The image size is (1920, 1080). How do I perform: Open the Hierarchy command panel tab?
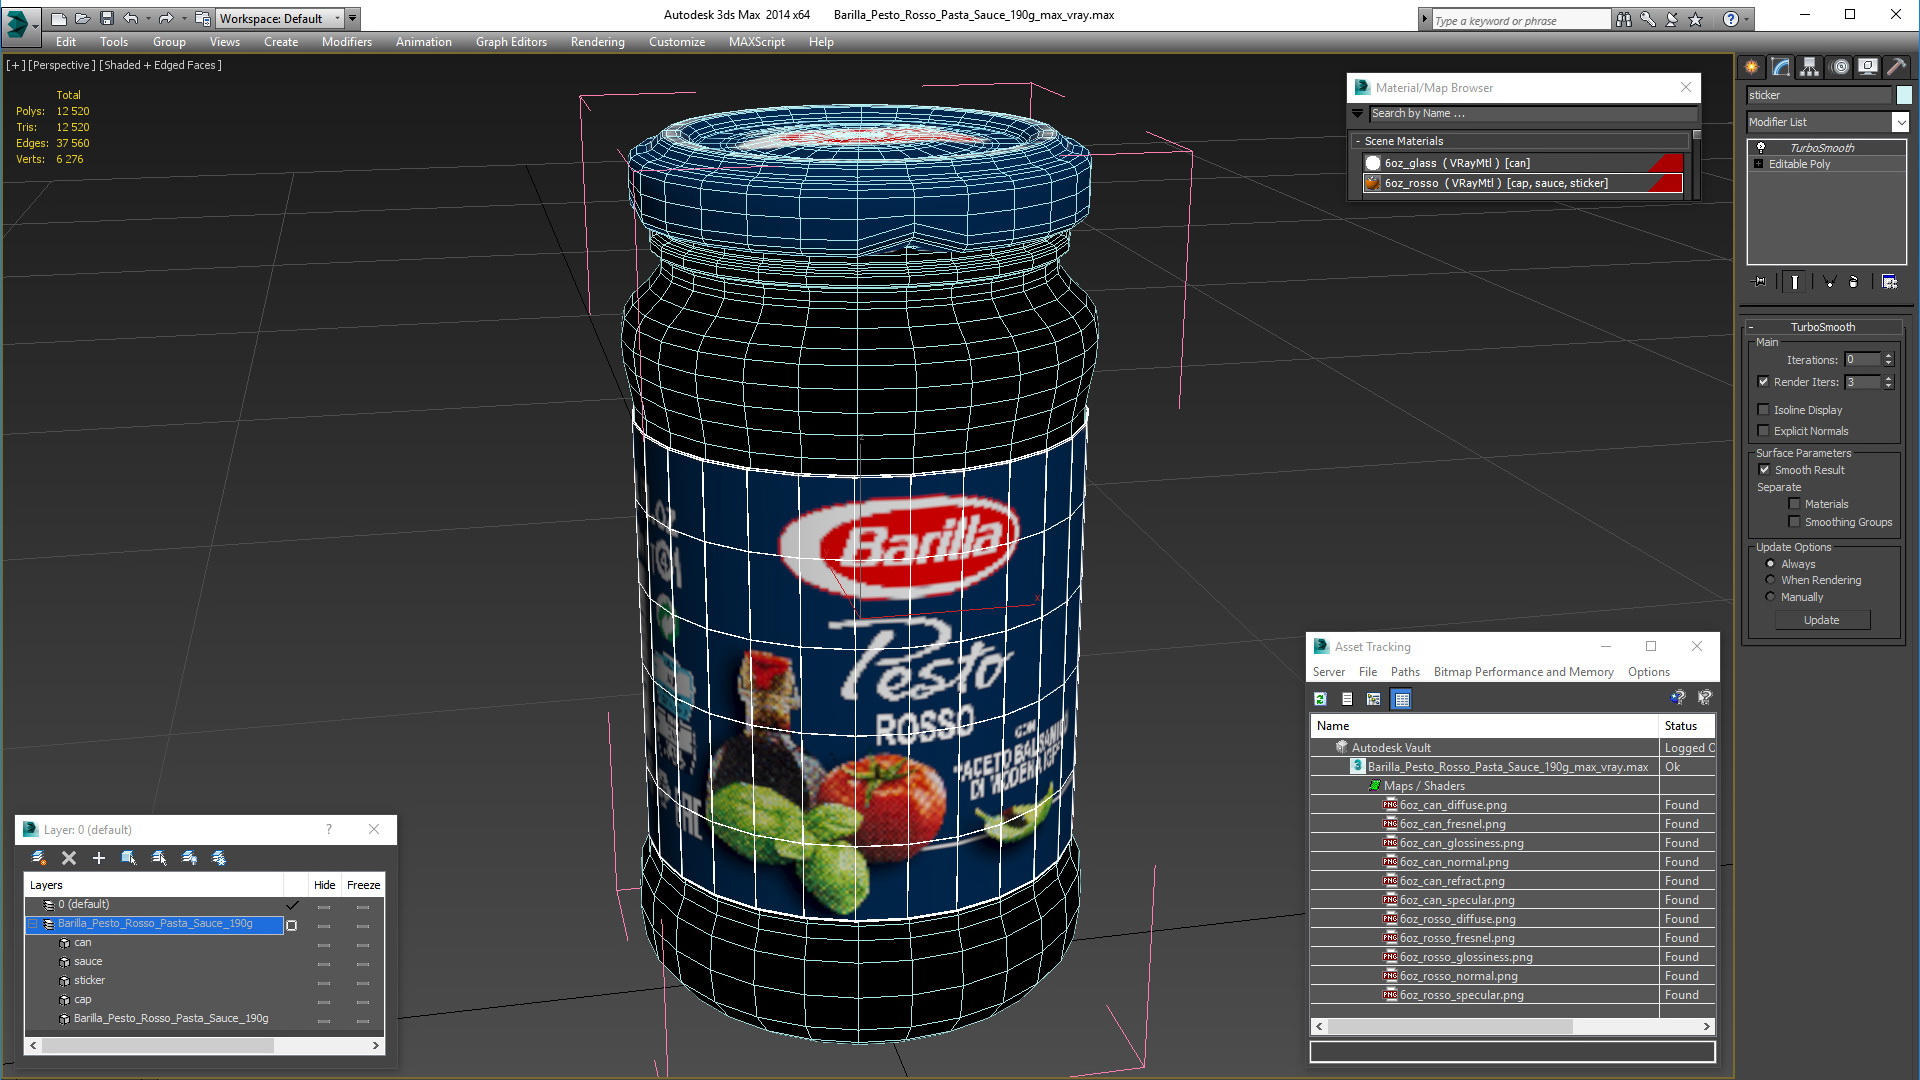point(1810,67)
